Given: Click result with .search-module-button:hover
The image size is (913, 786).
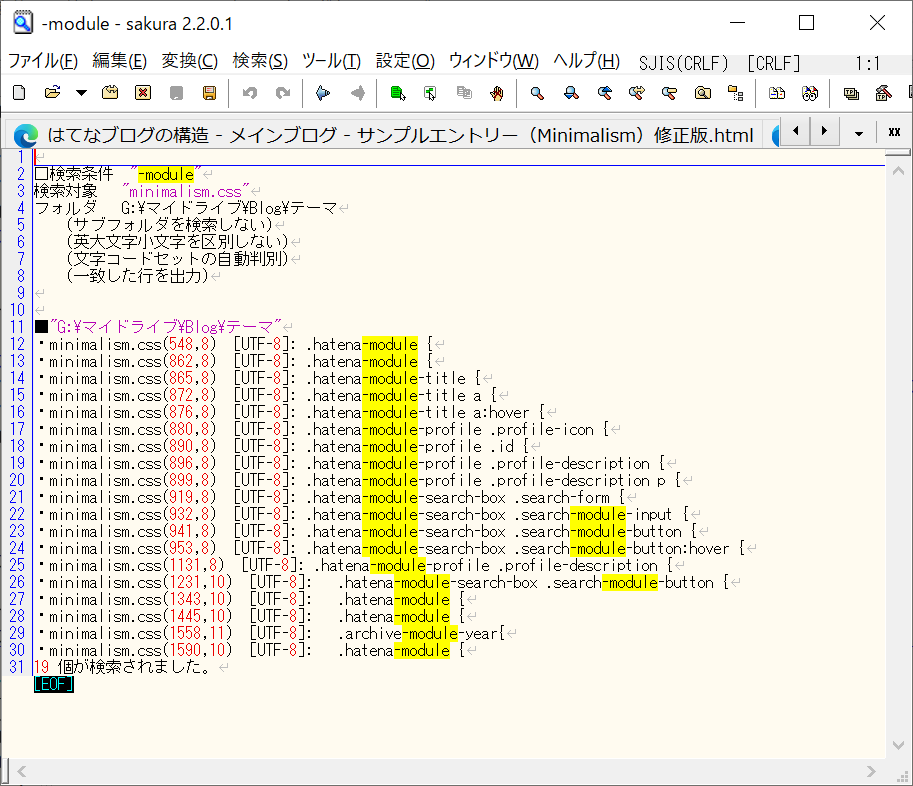Looking at the screenshot, I should tap(395, 548).
